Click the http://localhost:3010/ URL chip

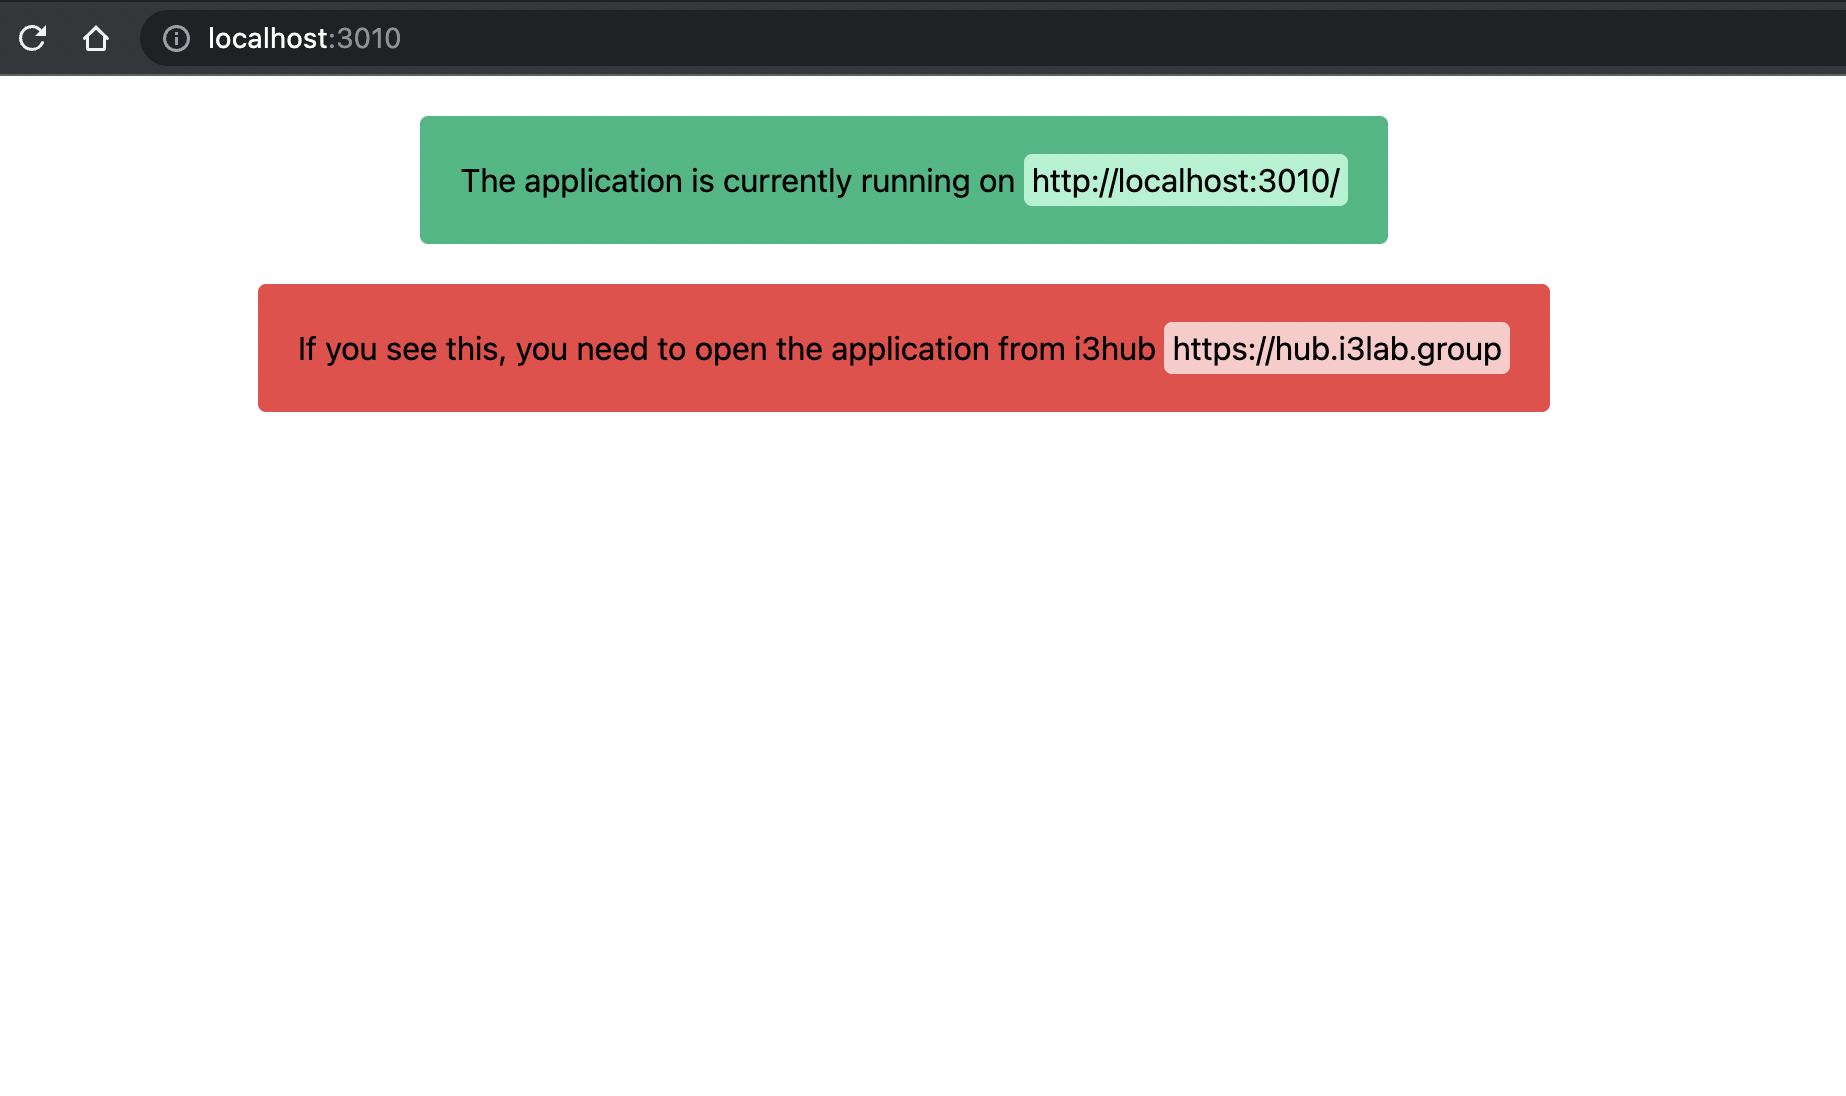(1185, 181)
